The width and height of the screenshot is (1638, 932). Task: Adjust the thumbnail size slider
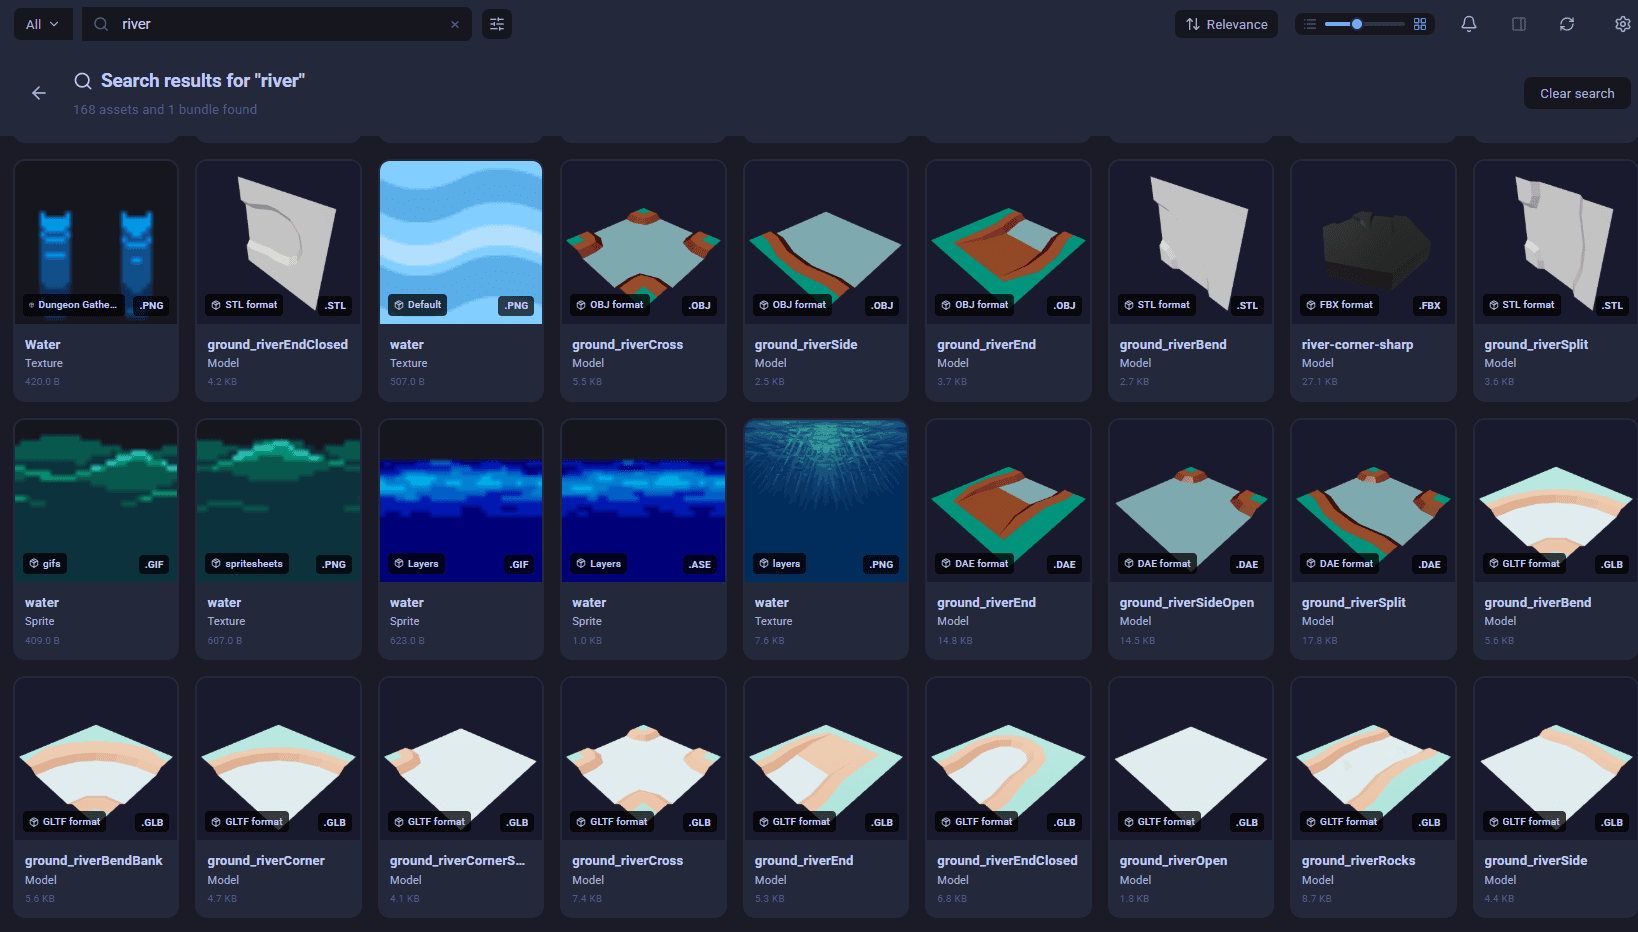1357,24
